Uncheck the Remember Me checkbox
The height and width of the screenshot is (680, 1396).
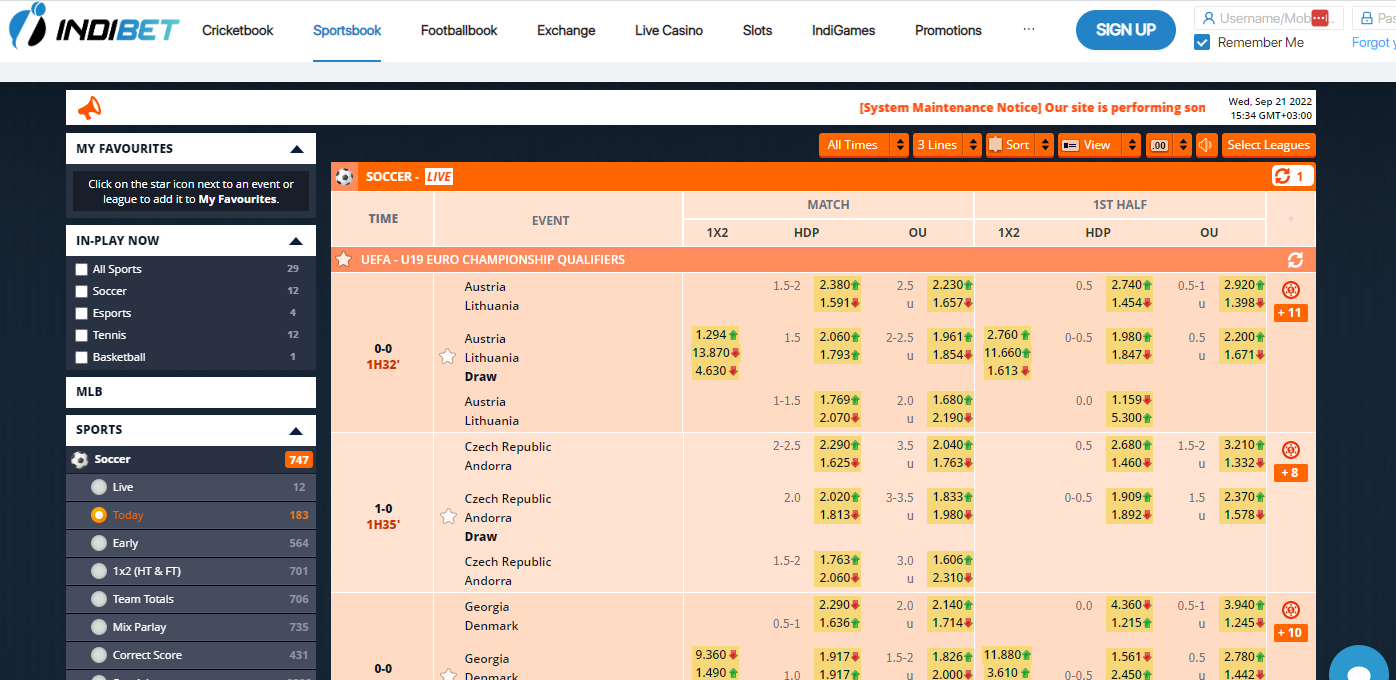(1203, 43)
